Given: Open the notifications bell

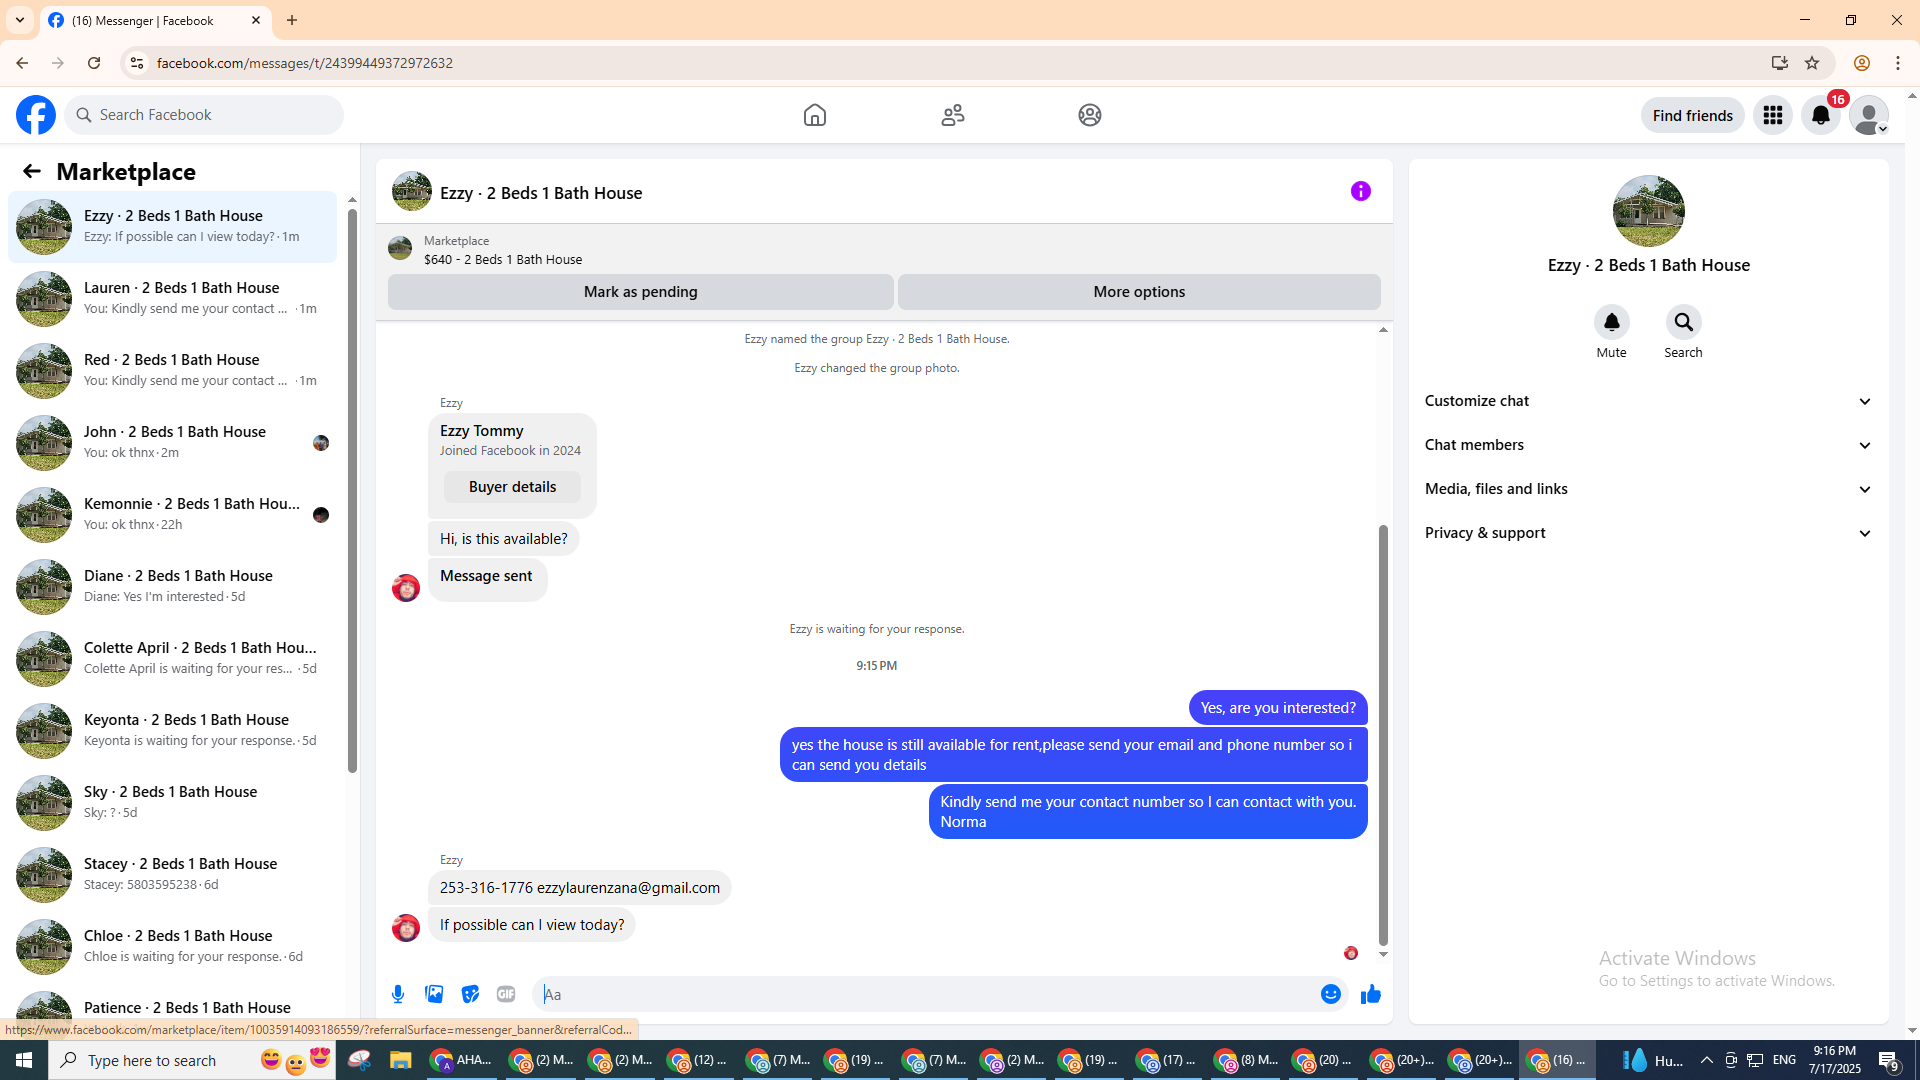Looking at the screenshot, I should pyautogui.click(x=1821, y=115).
